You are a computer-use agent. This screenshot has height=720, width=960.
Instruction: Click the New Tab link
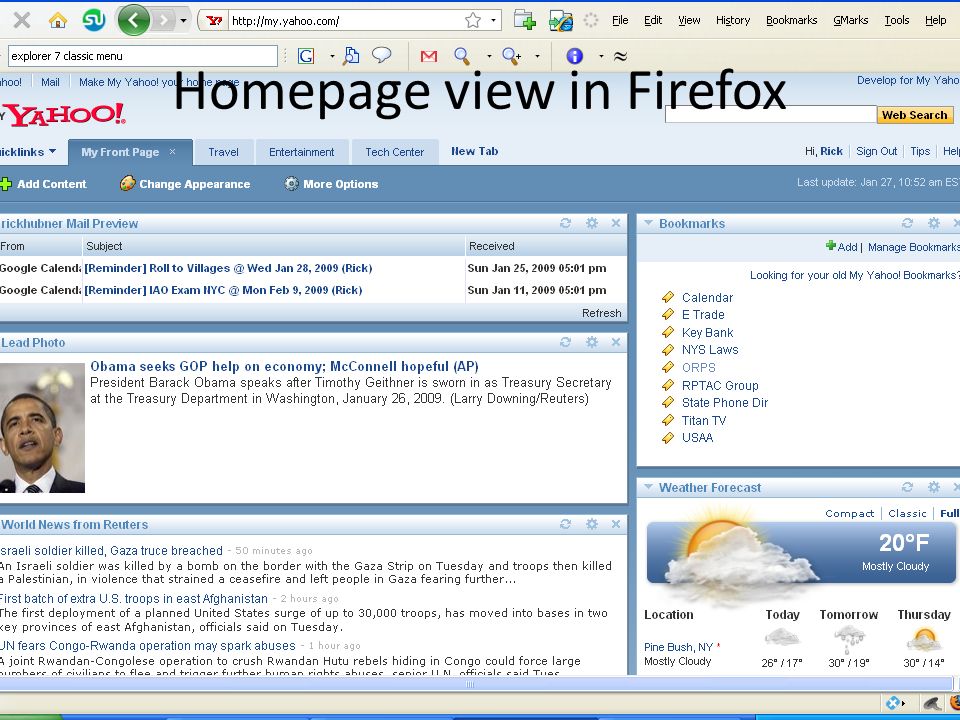coord(474,151)
